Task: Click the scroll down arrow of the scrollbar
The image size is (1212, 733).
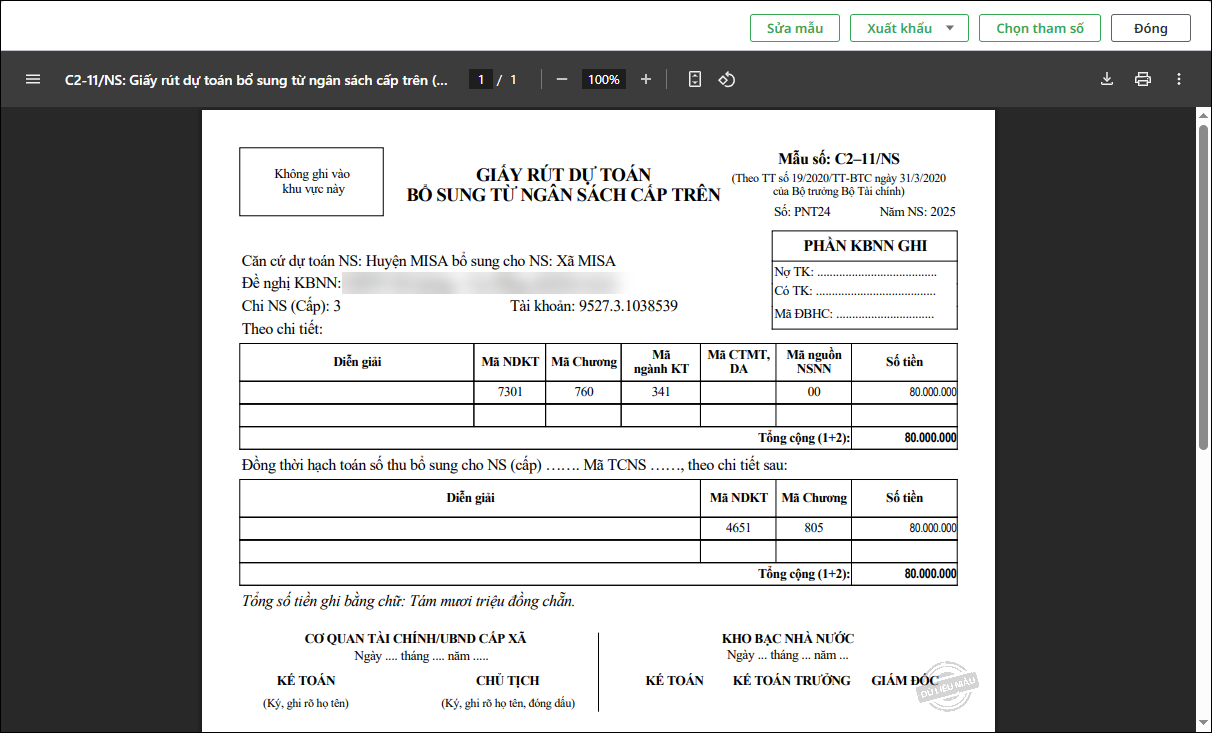Action: 1203,724
